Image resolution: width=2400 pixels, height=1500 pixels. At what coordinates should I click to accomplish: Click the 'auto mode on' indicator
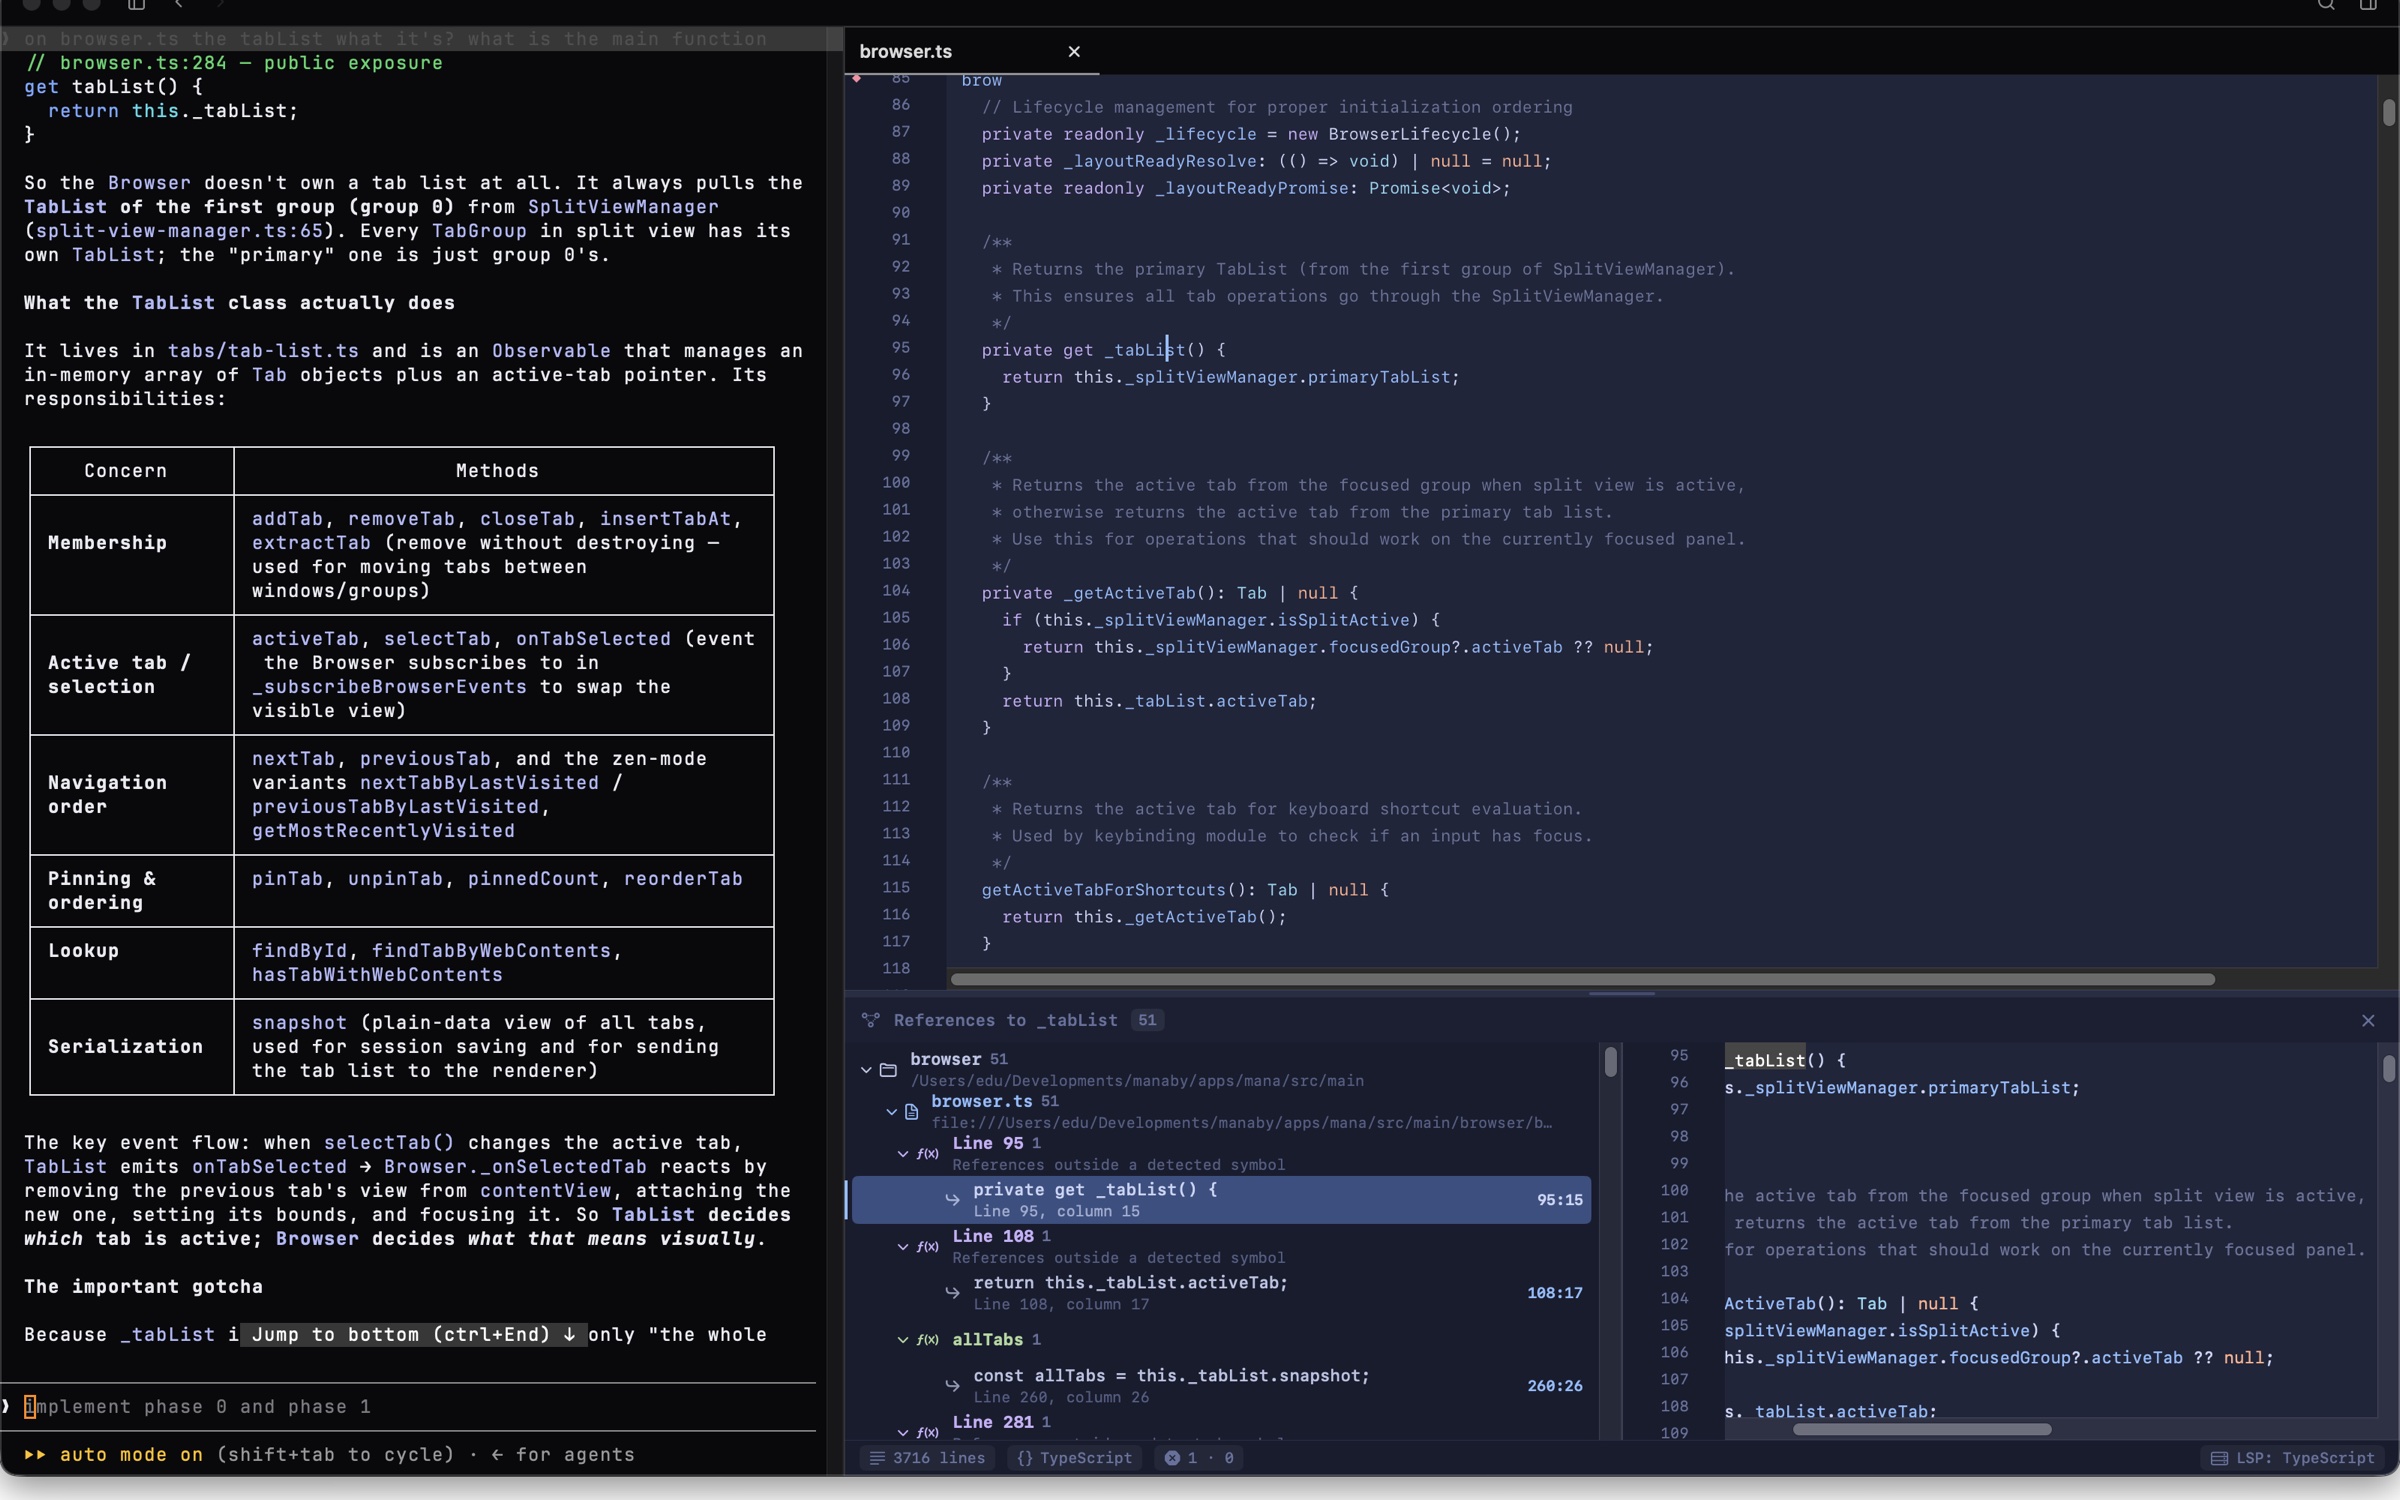[x=130, y=1455]
